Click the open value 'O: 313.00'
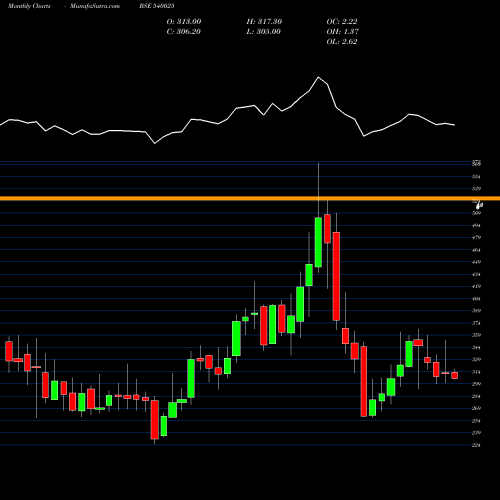Image resolution: width=500 pixels, height=500 pixels. coord(184,22)
